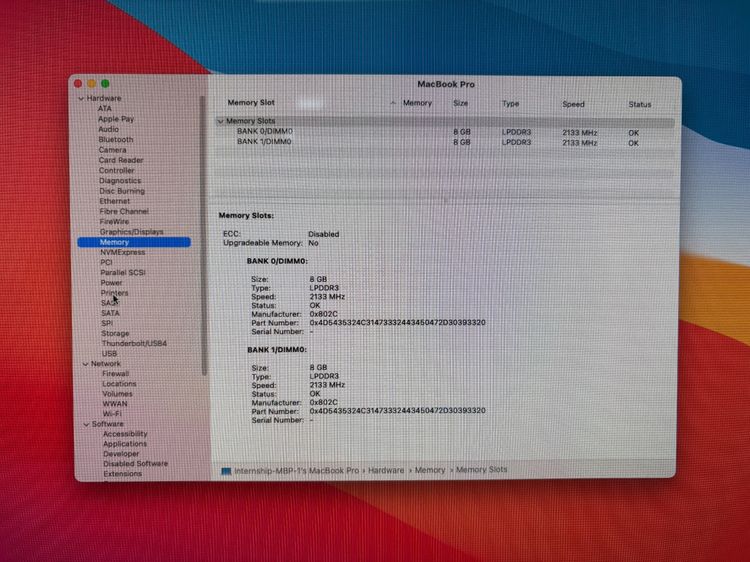Click ECC value Disabled
Screen dimensions: 750x562
tap(324, 234)
